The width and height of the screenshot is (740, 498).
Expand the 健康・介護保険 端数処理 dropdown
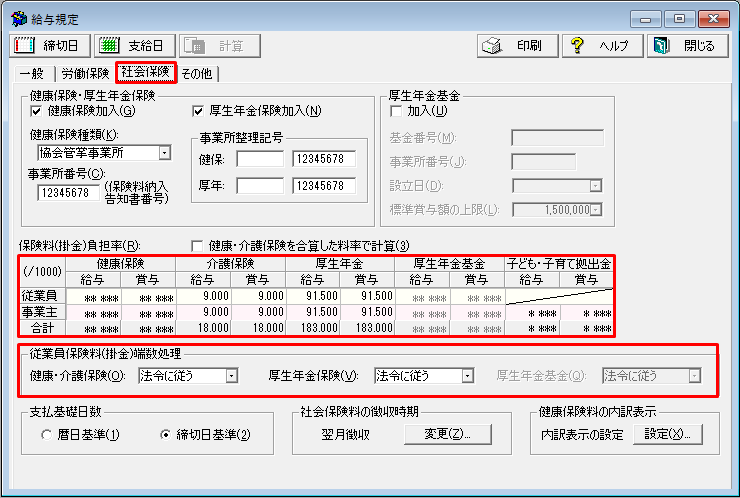point(231,376)
